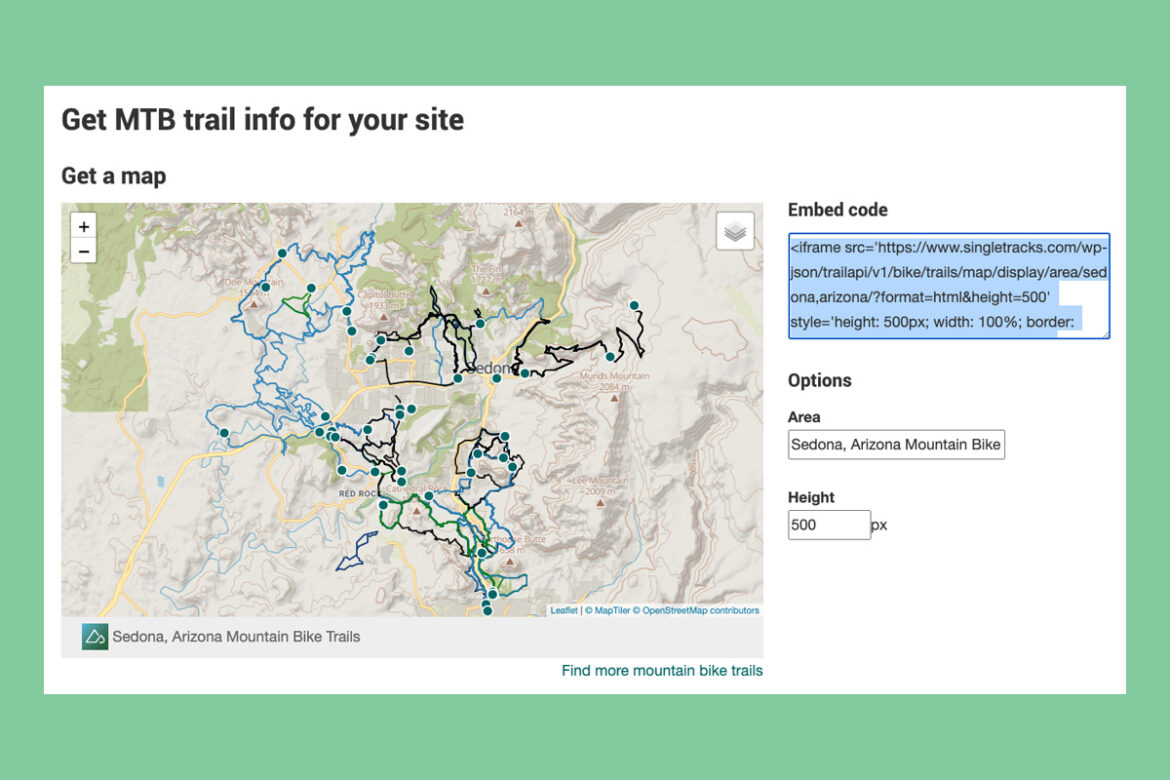The image size is (1170, 780).
Task: Open Find more mountain bike trails link
Action: [x=662, y=670]
